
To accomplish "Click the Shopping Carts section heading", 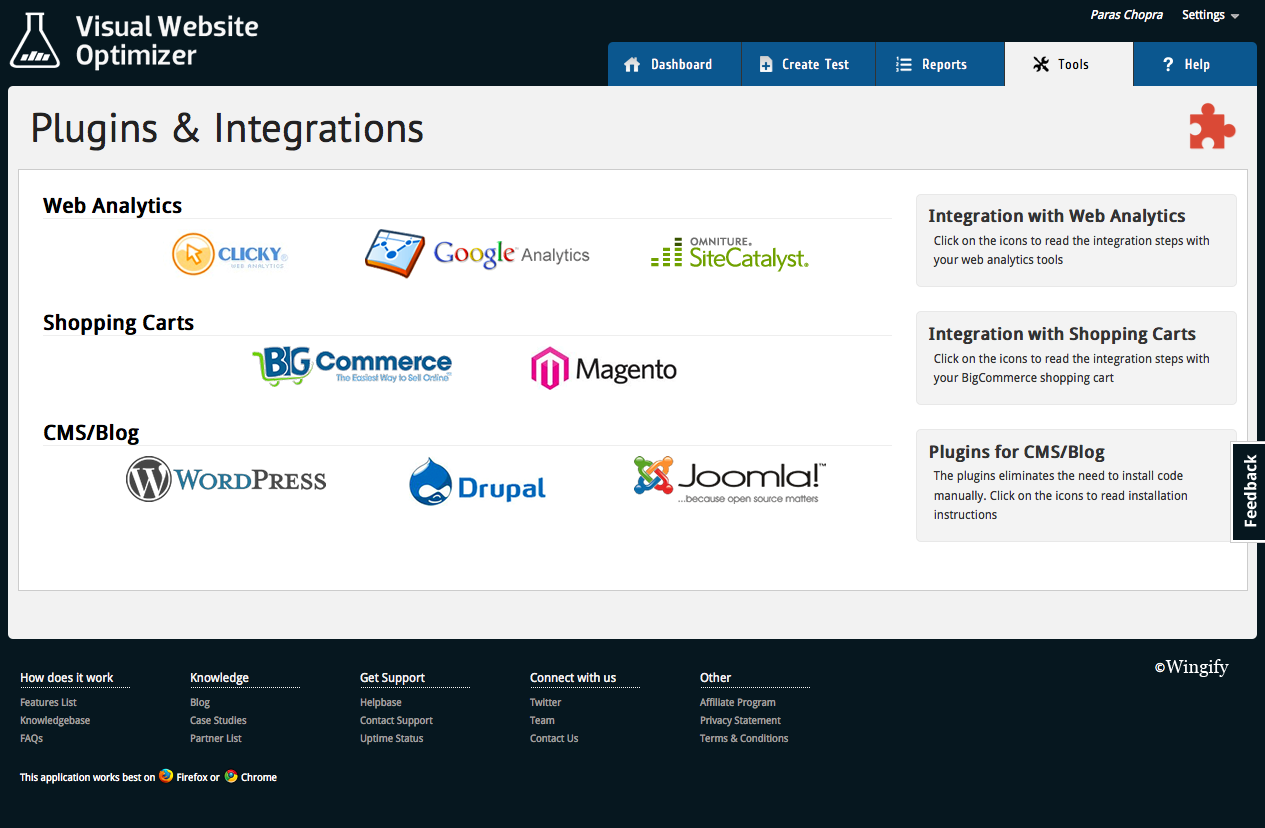I will point(118,323).
